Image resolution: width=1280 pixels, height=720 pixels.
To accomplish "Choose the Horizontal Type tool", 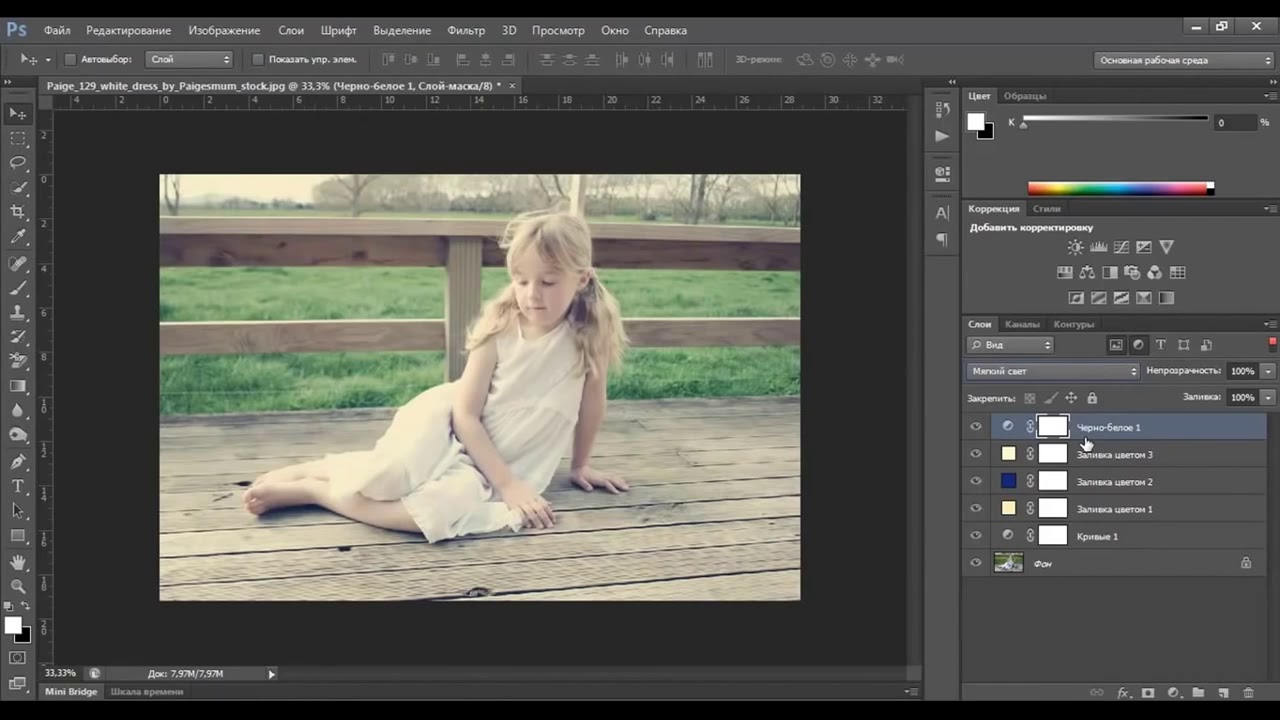I will coord(18,486).
